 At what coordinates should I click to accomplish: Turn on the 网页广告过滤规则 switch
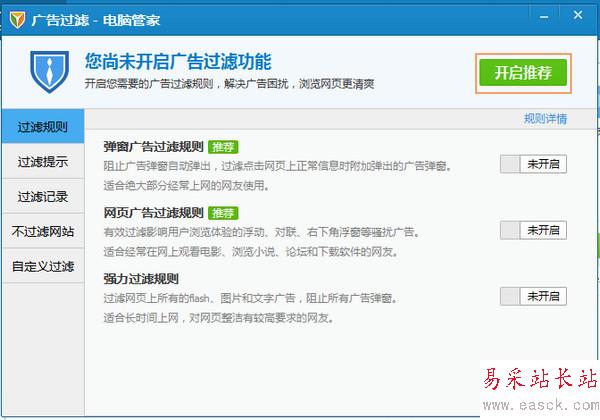click(x=533, y=230)
